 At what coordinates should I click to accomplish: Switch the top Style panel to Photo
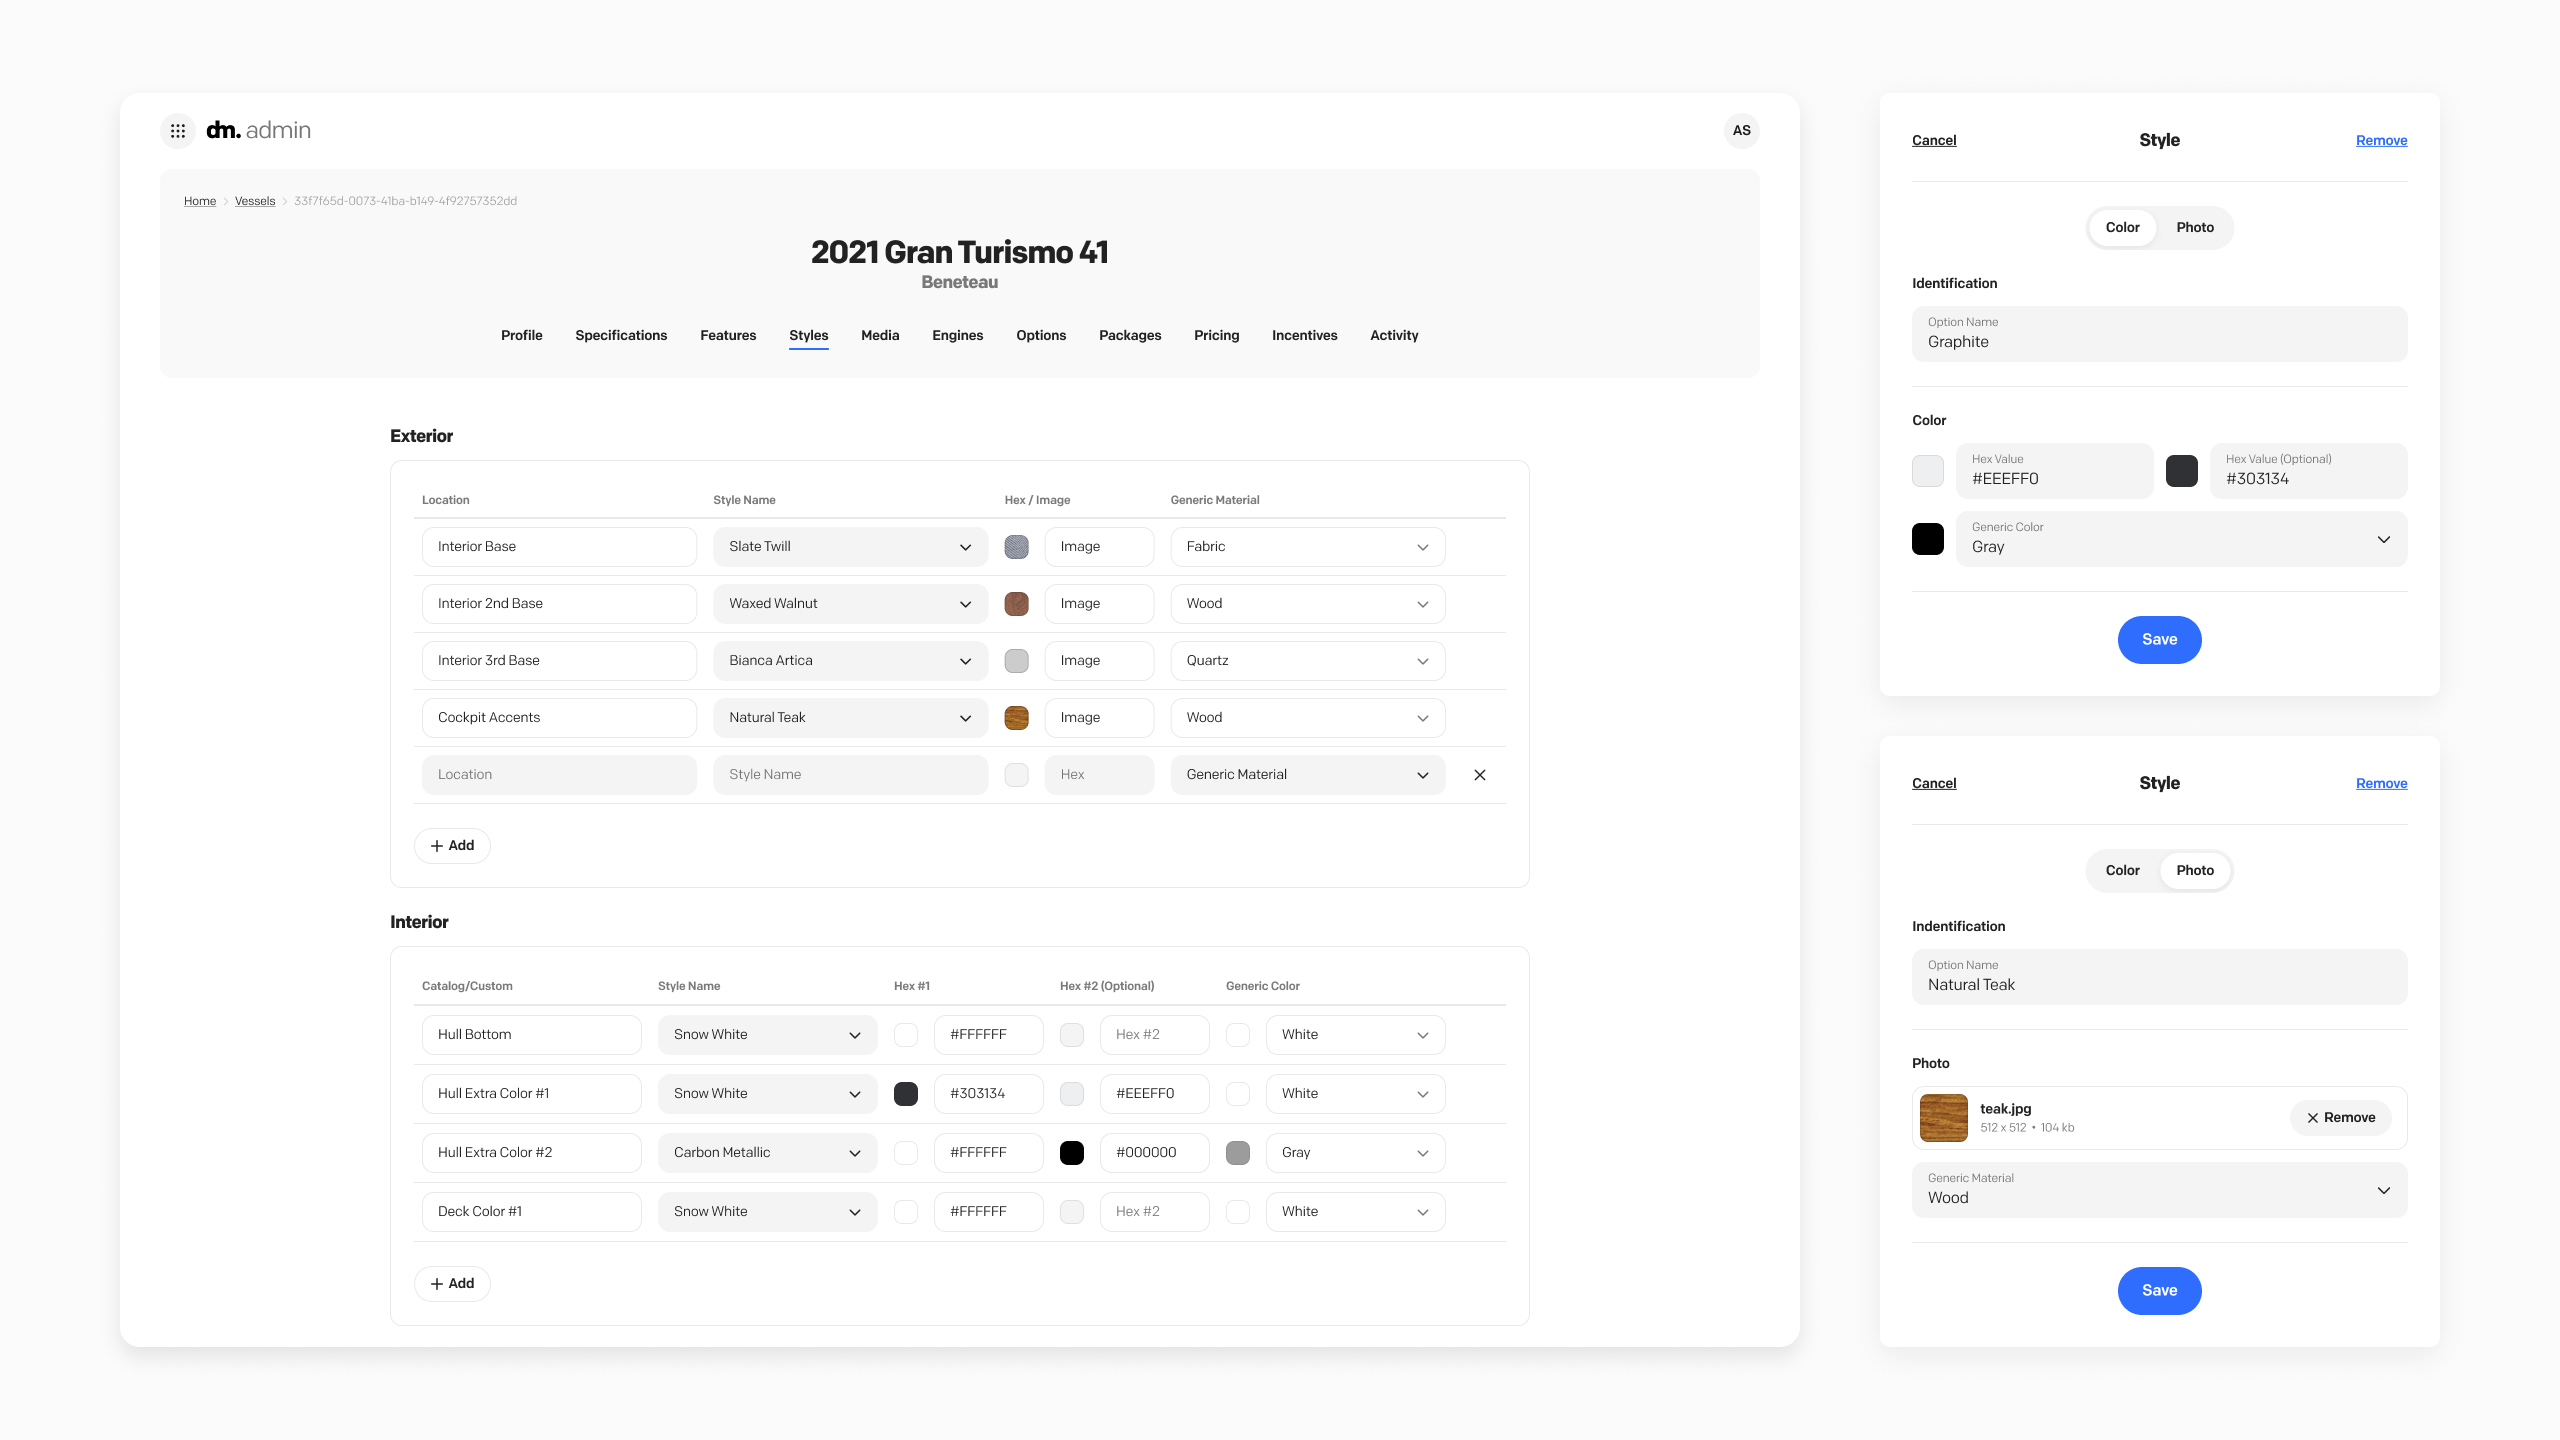pos(2194,228)
